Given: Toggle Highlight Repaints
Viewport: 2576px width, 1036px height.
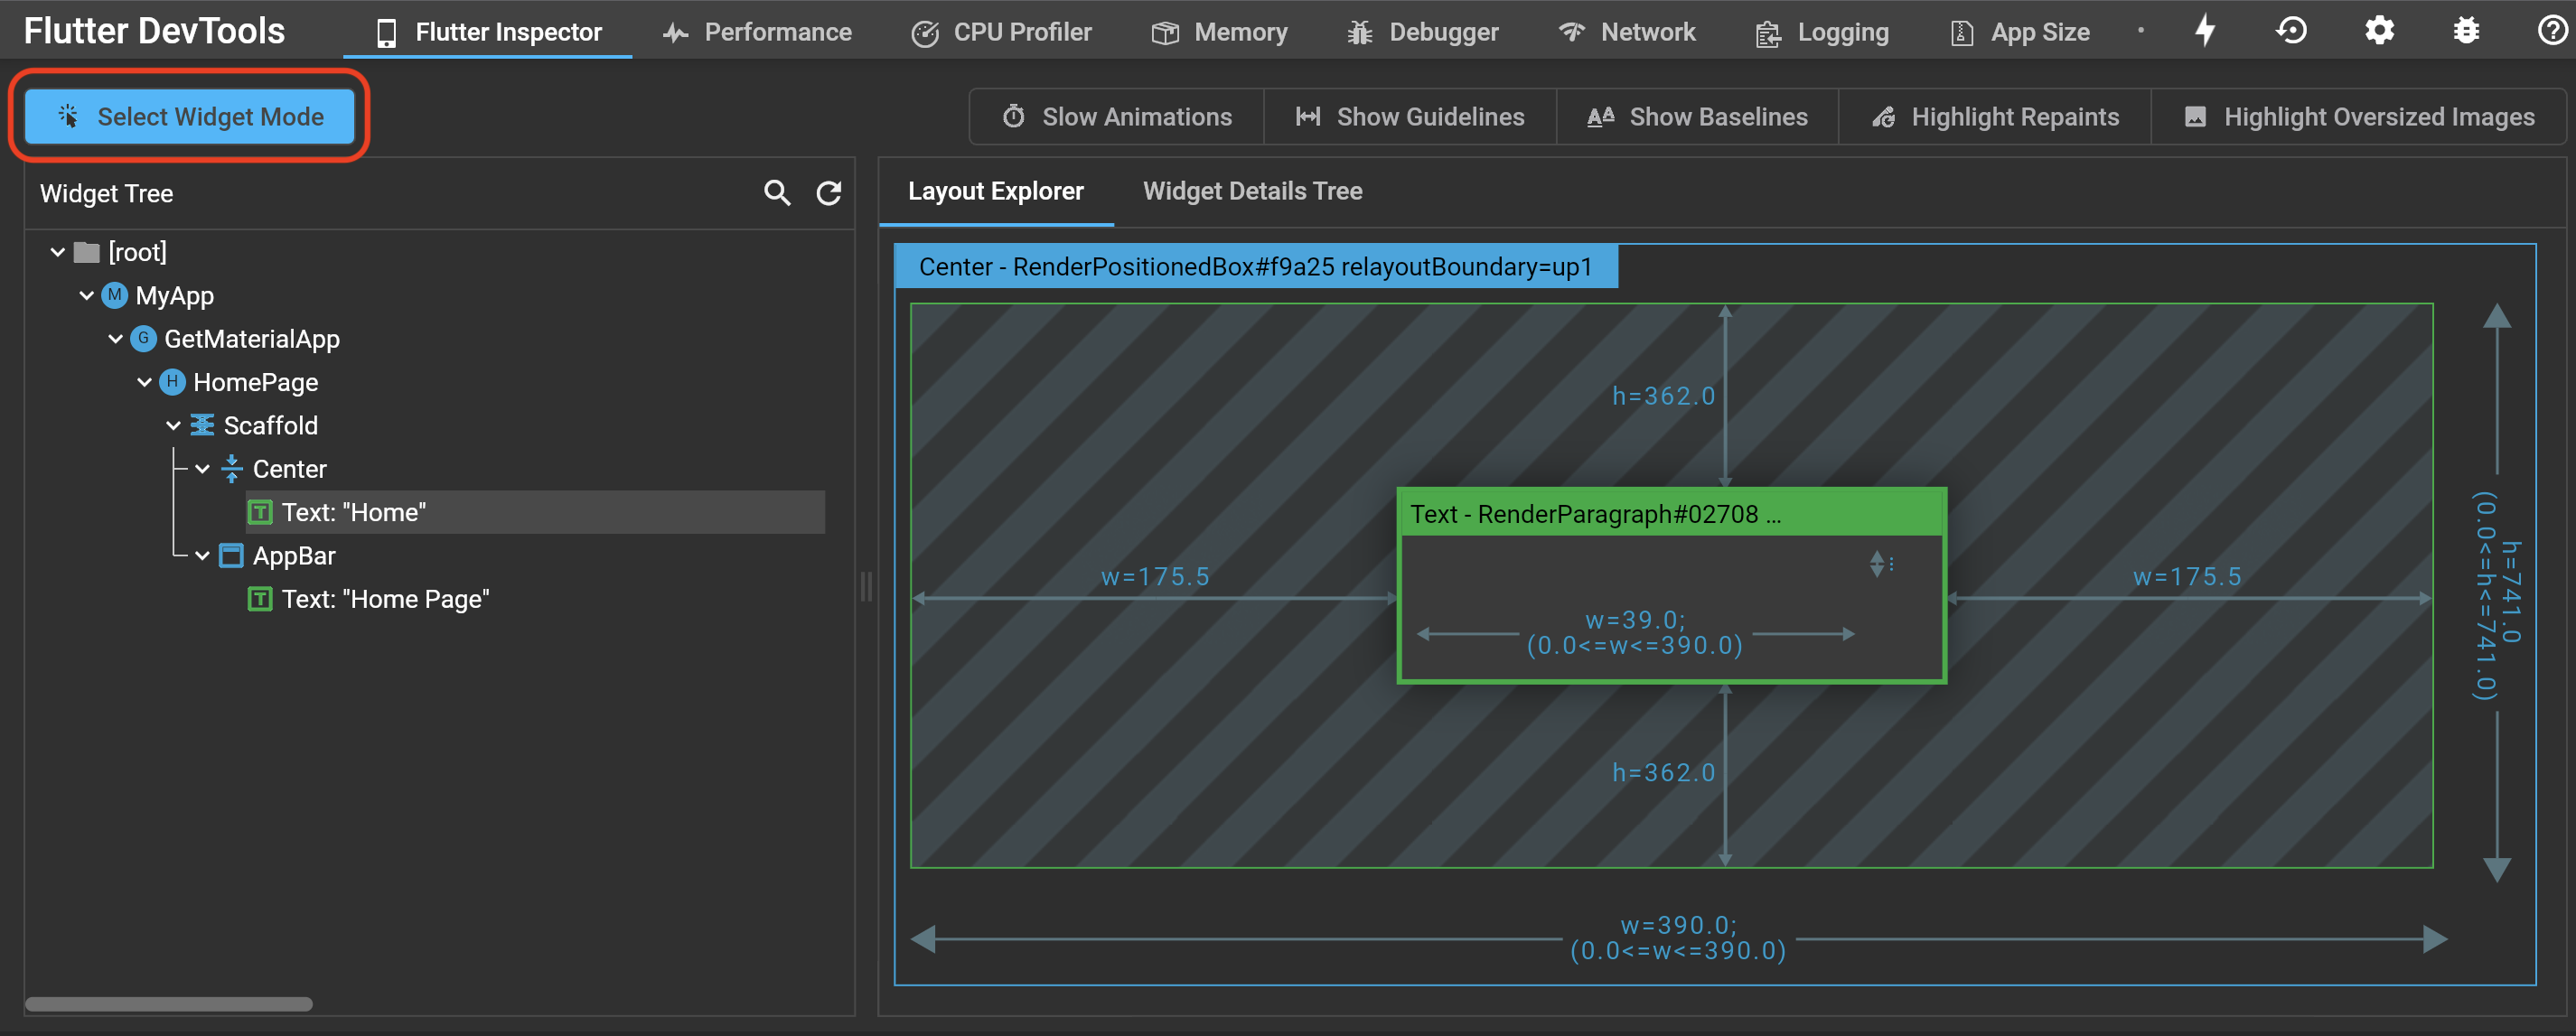Looking at the screenshot, I should pos(1995,117).
